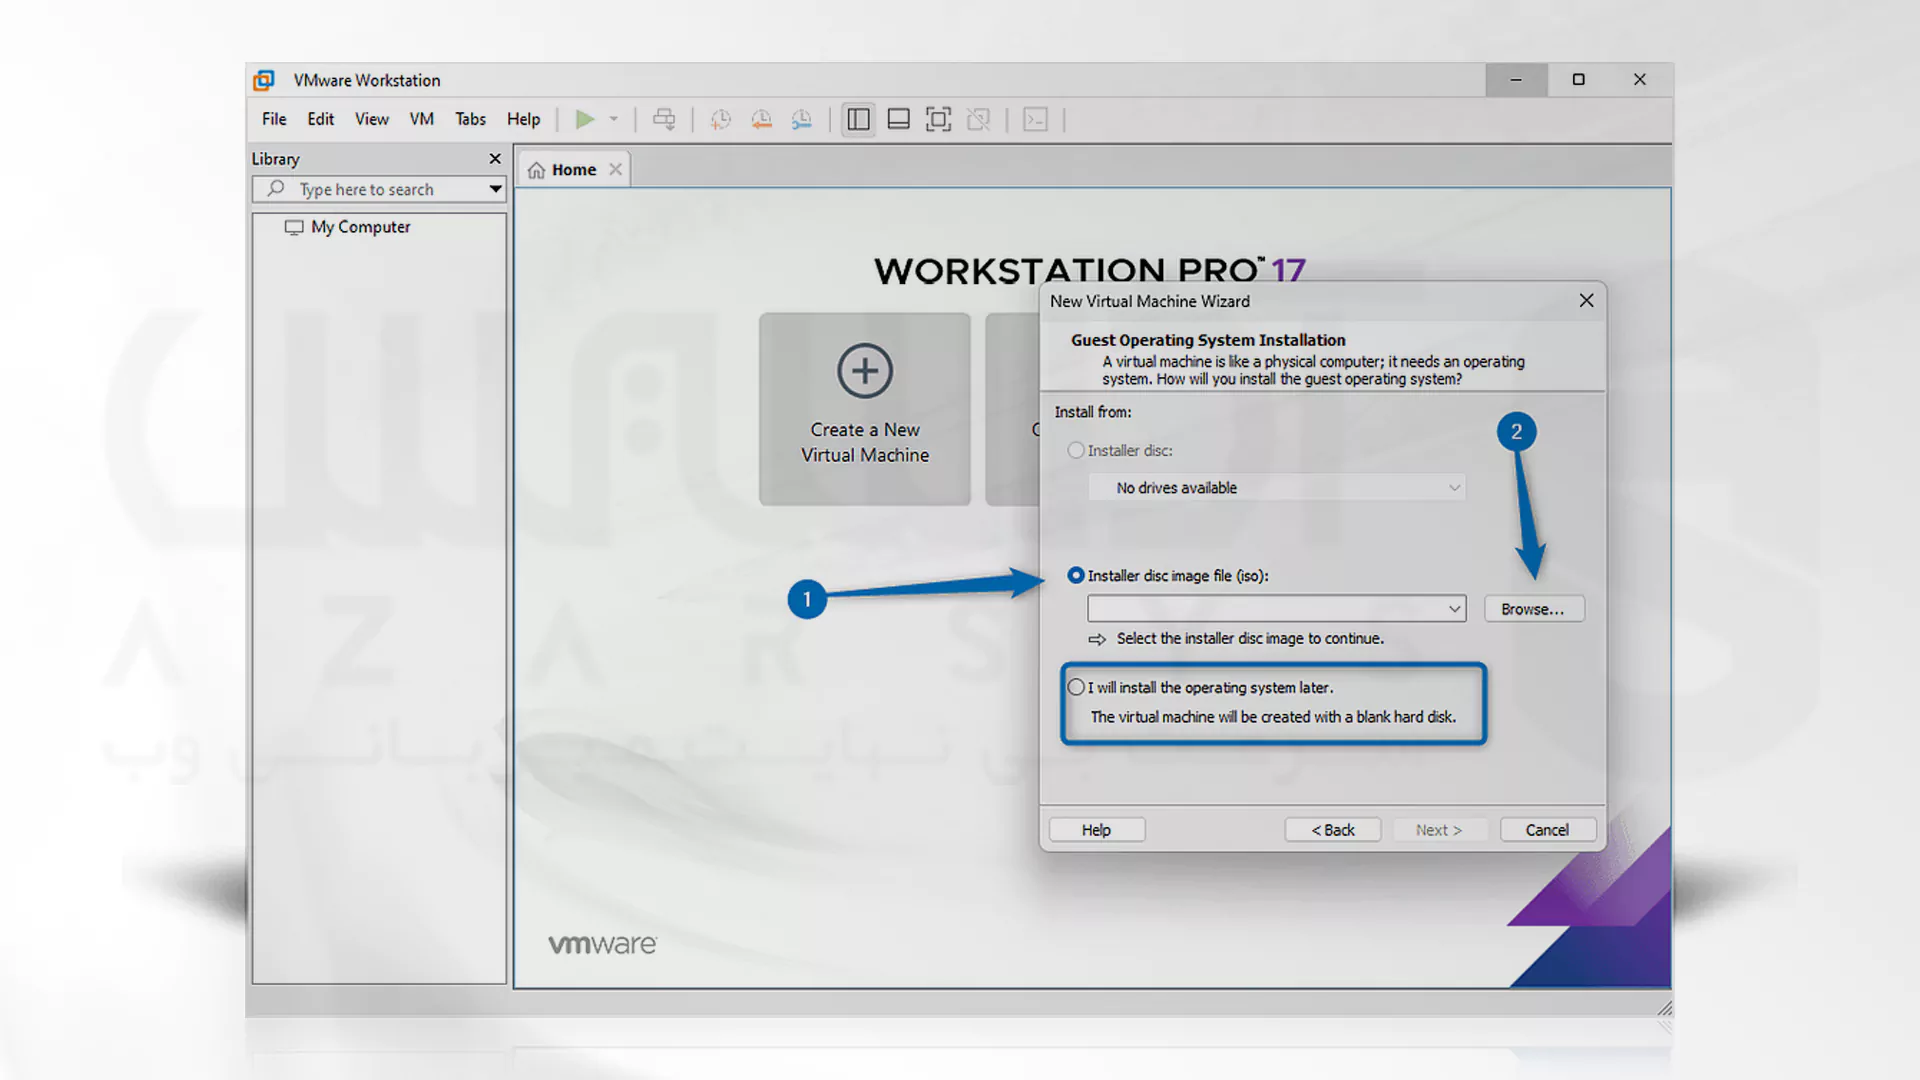Close the Home tab
1920x1080 pixels.
point(616,170)
